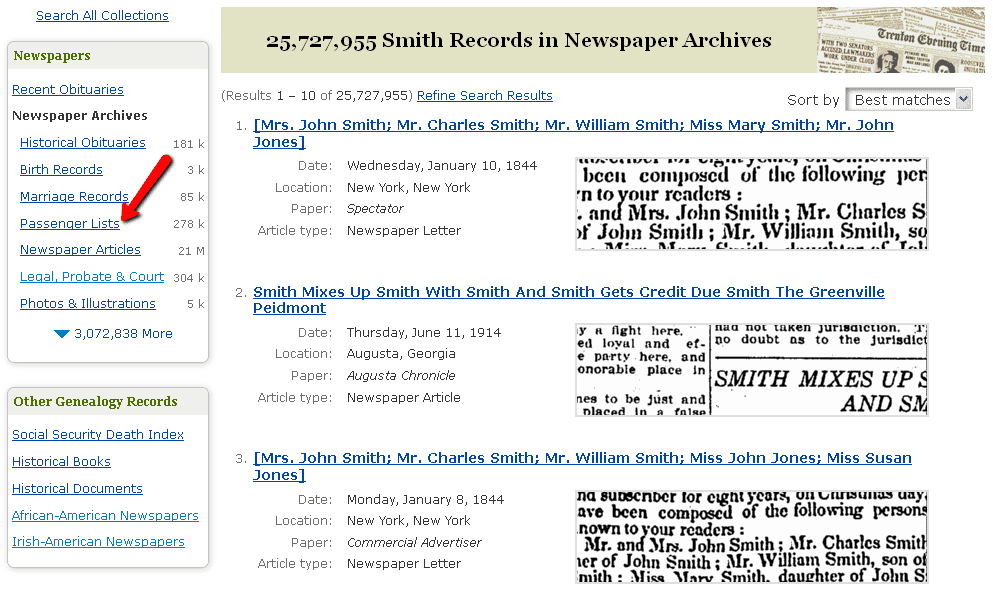Click Refine Search Results link
The image size is (993, 599).
484,95
